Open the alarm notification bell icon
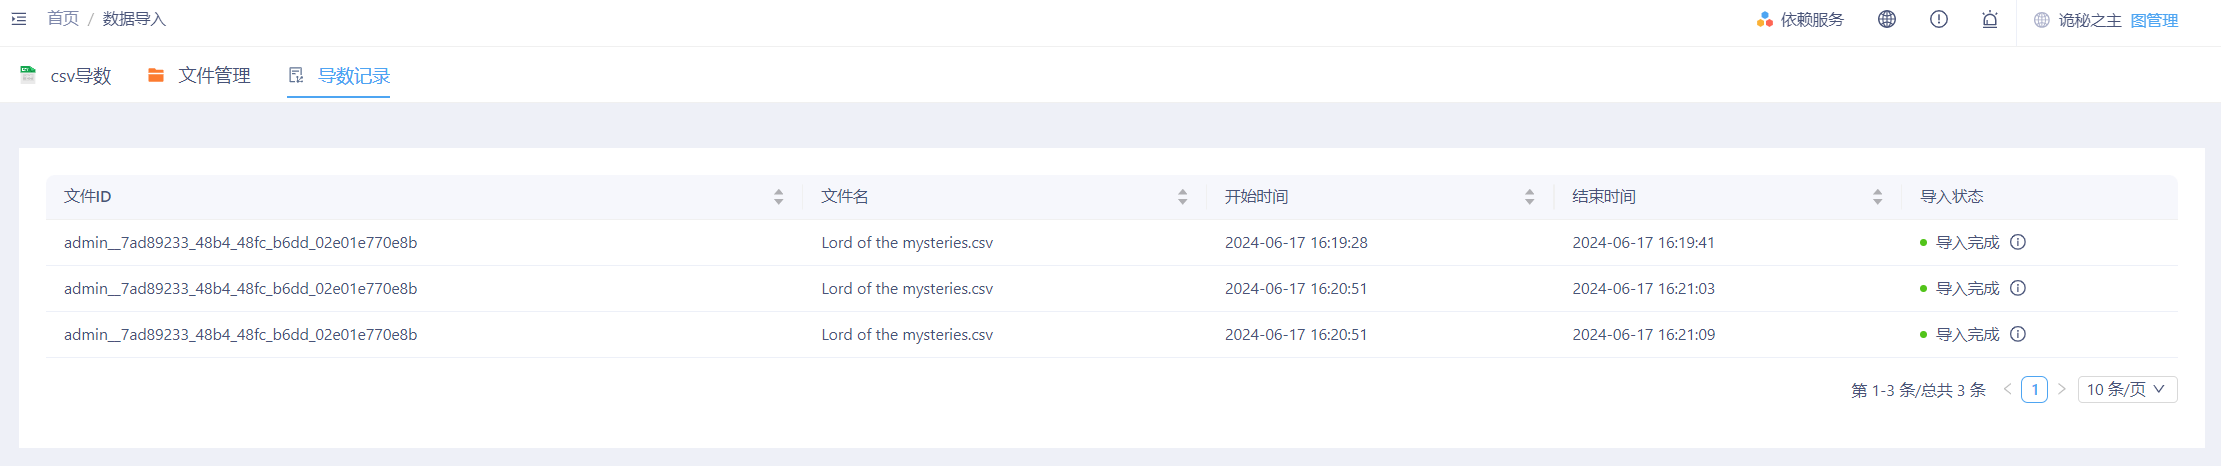The width and height of the screenshot is (2221, 466). click(x=1990, y=19)
